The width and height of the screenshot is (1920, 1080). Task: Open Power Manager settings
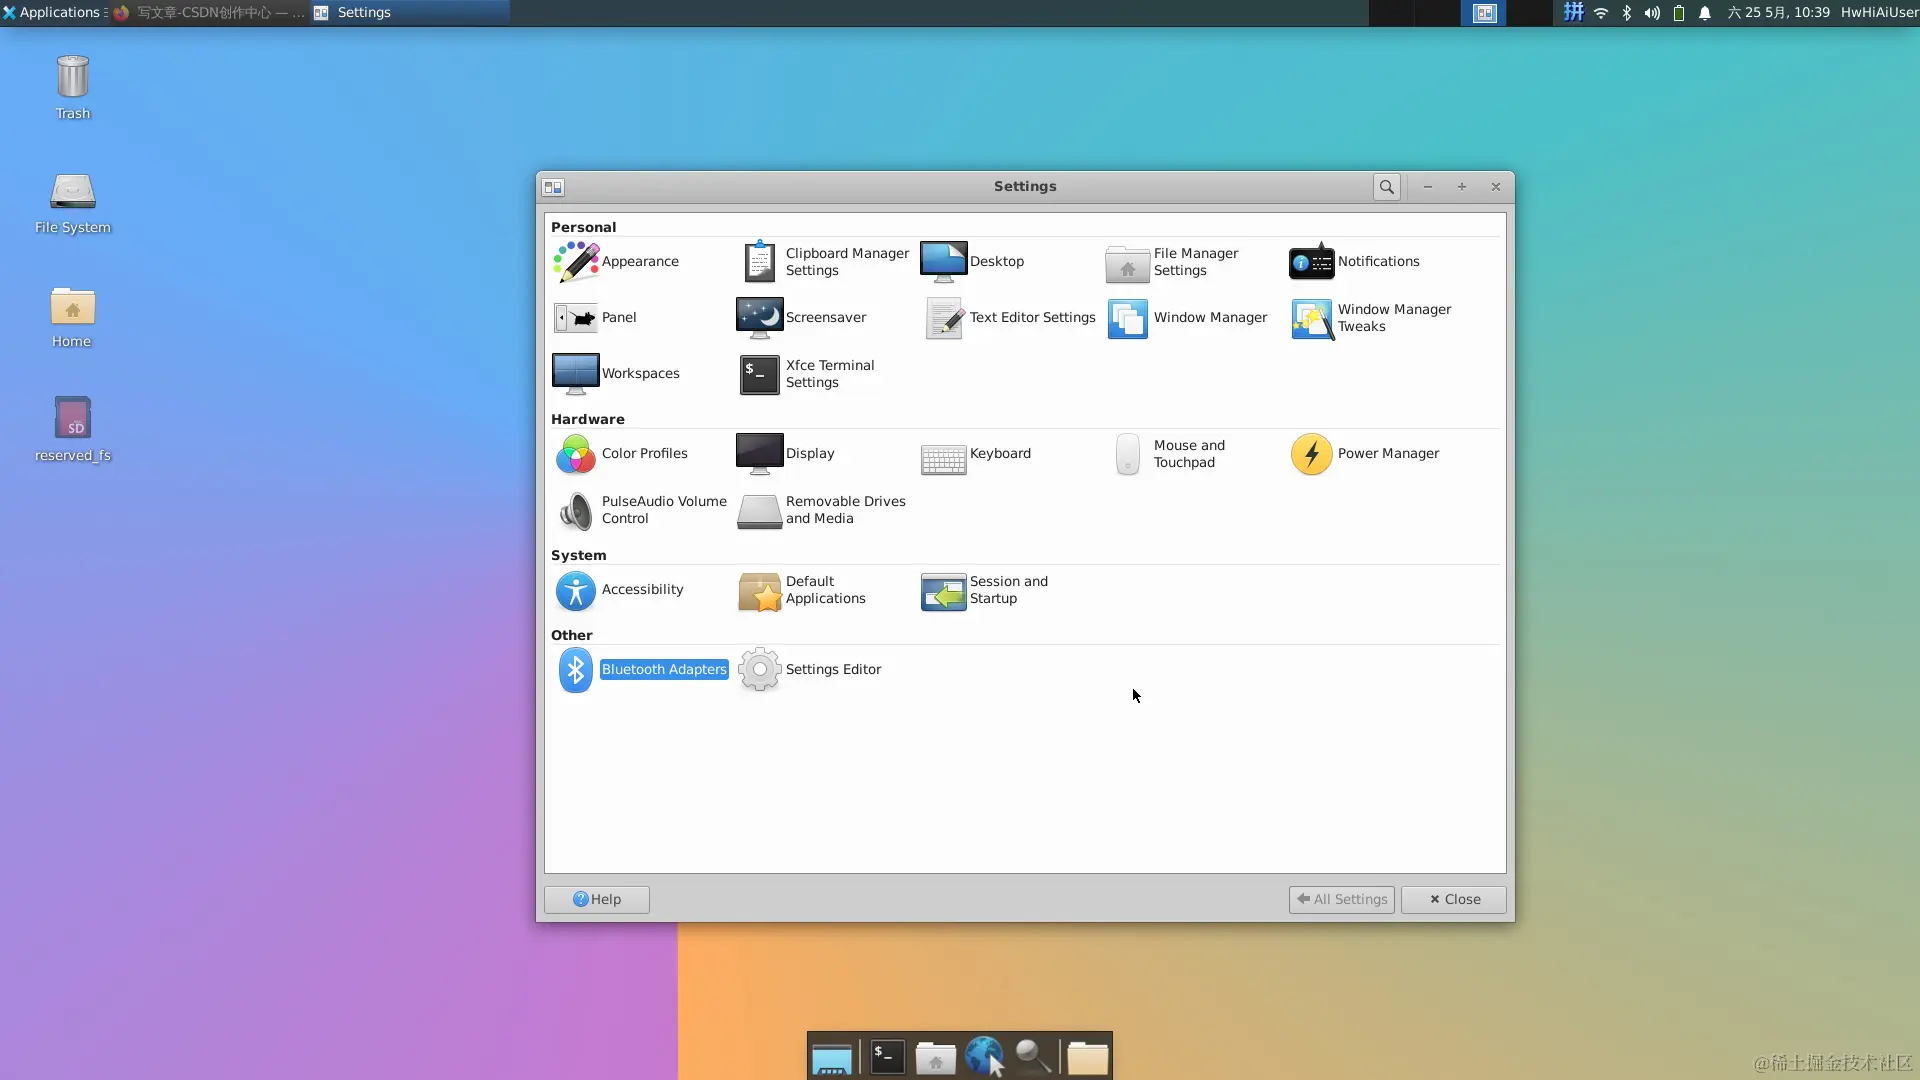click(x=1366, y=454)
